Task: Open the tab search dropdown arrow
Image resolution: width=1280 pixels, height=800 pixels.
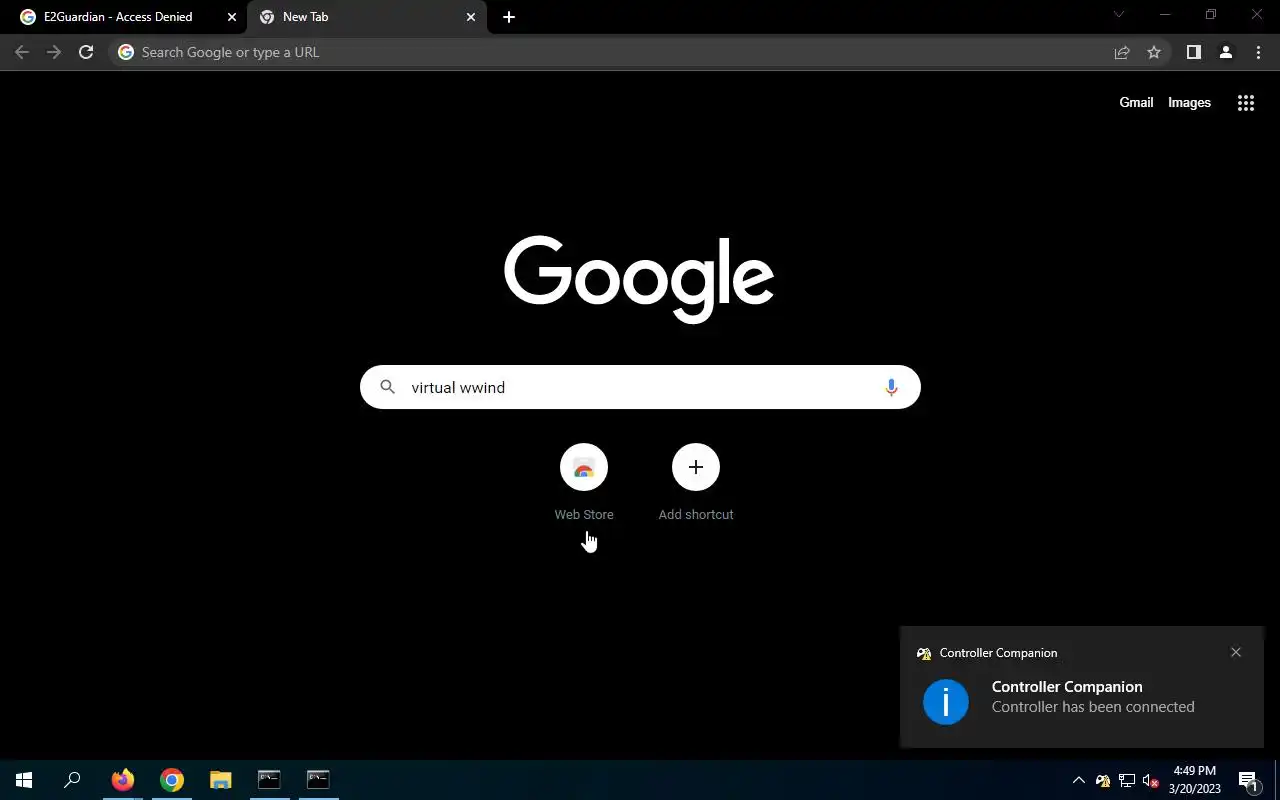Action: 1119,15
